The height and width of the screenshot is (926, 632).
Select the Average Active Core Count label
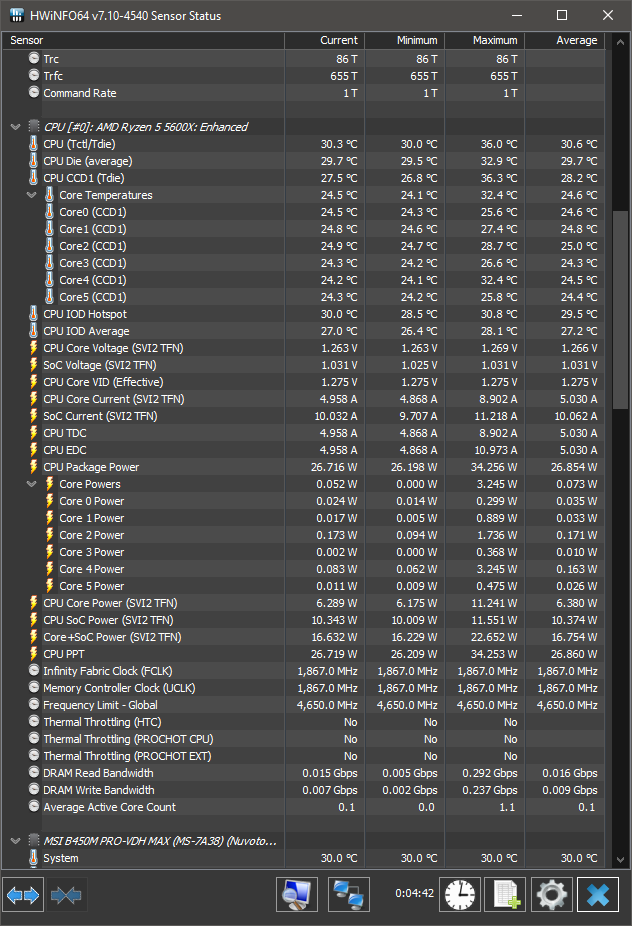point(109,807)
